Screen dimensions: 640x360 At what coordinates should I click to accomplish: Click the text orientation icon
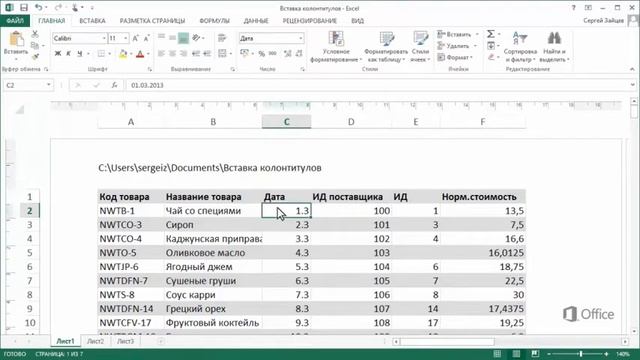pos(196,38)
